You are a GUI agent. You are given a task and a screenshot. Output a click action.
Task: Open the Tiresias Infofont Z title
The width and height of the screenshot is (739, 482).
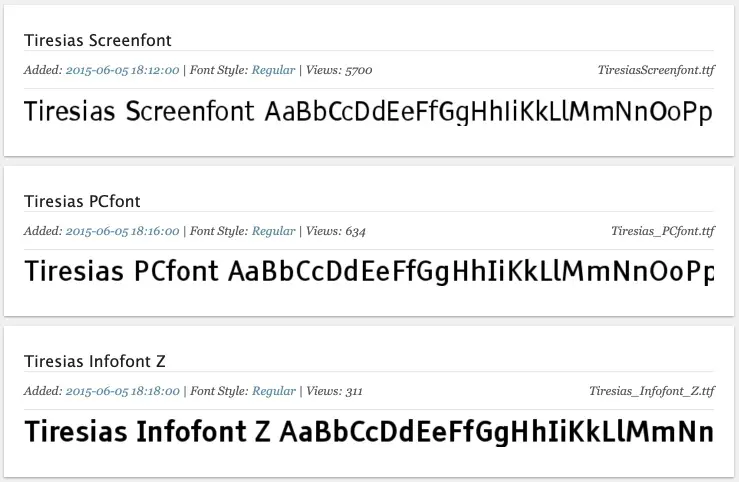[100, 361]
